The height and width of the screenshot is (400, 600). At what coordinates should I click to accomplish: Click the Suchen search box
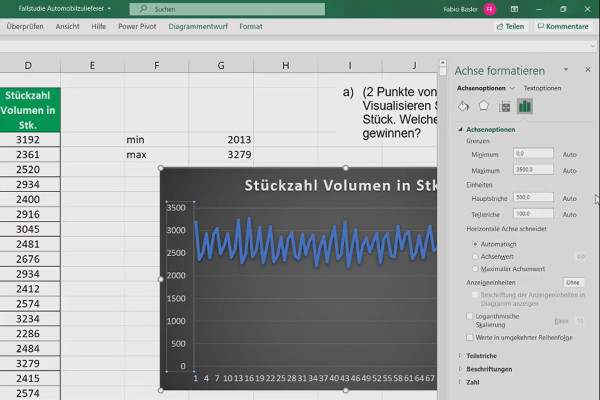pyautogui.click(x=227, y=9)
